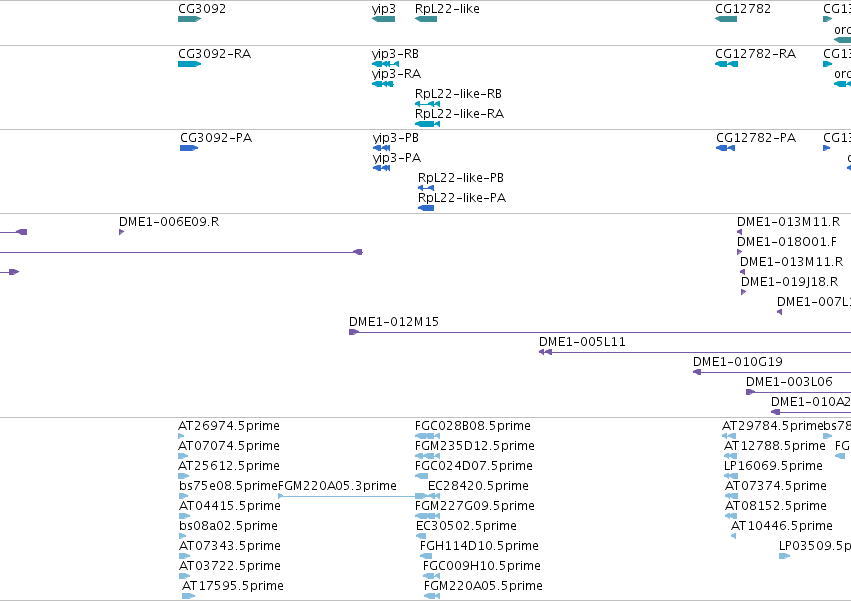Click the DME1-010G19 clone label
Image resolution: width=851 pixels, height=601 pixels.
[738, 362]
